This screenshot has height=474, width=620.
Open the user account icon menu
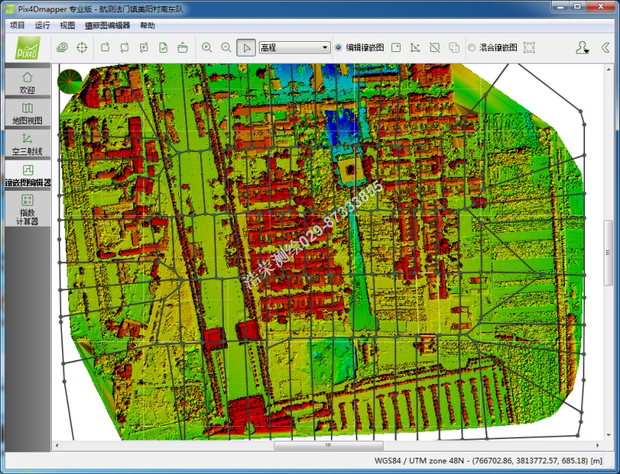(582, 48)
